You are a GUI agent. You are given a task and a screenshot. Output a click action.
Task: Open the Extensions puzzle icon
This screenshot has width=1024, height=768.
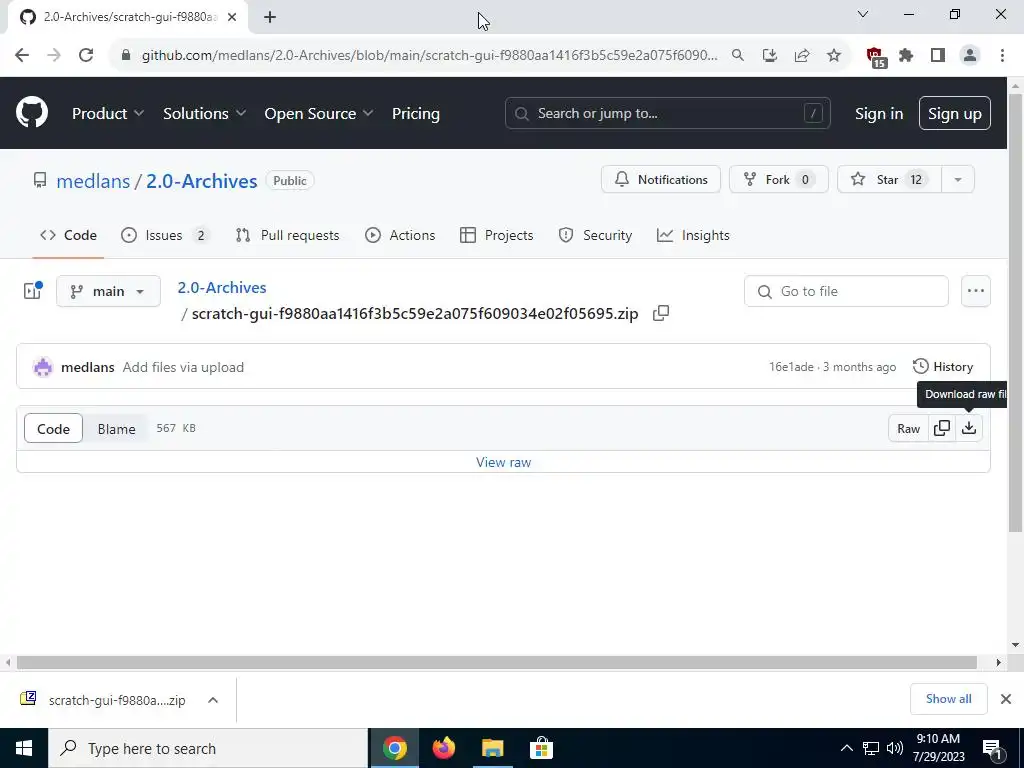tap(906, 56)
